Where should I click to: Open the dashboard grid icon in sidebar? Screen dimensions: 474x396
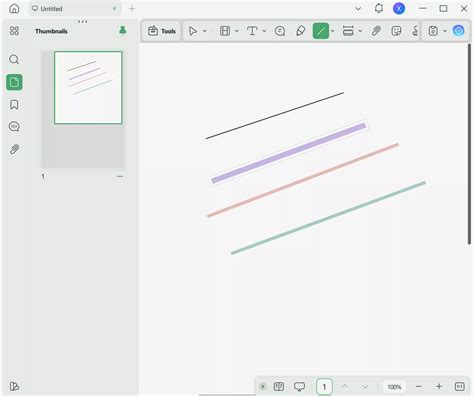[x=14, y=31]
